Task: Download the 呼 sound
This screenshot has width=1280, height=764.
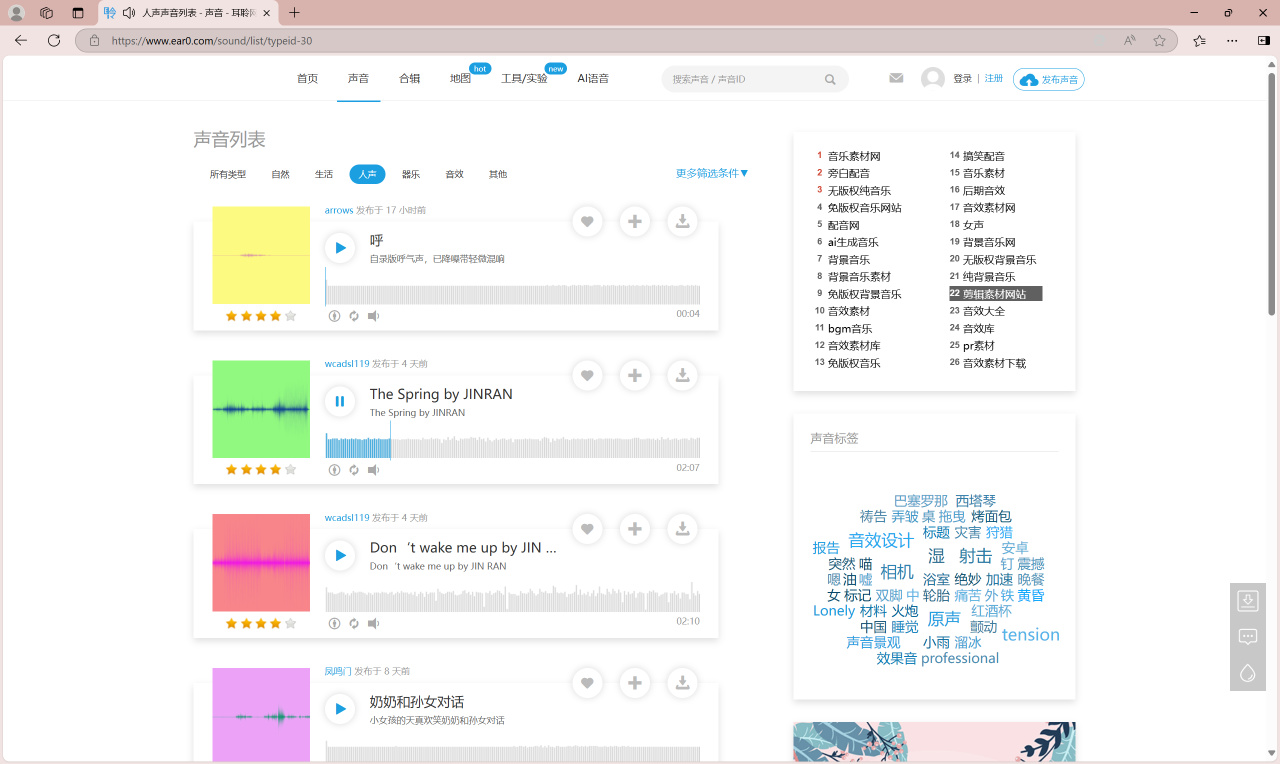Action: coord(682,222)
